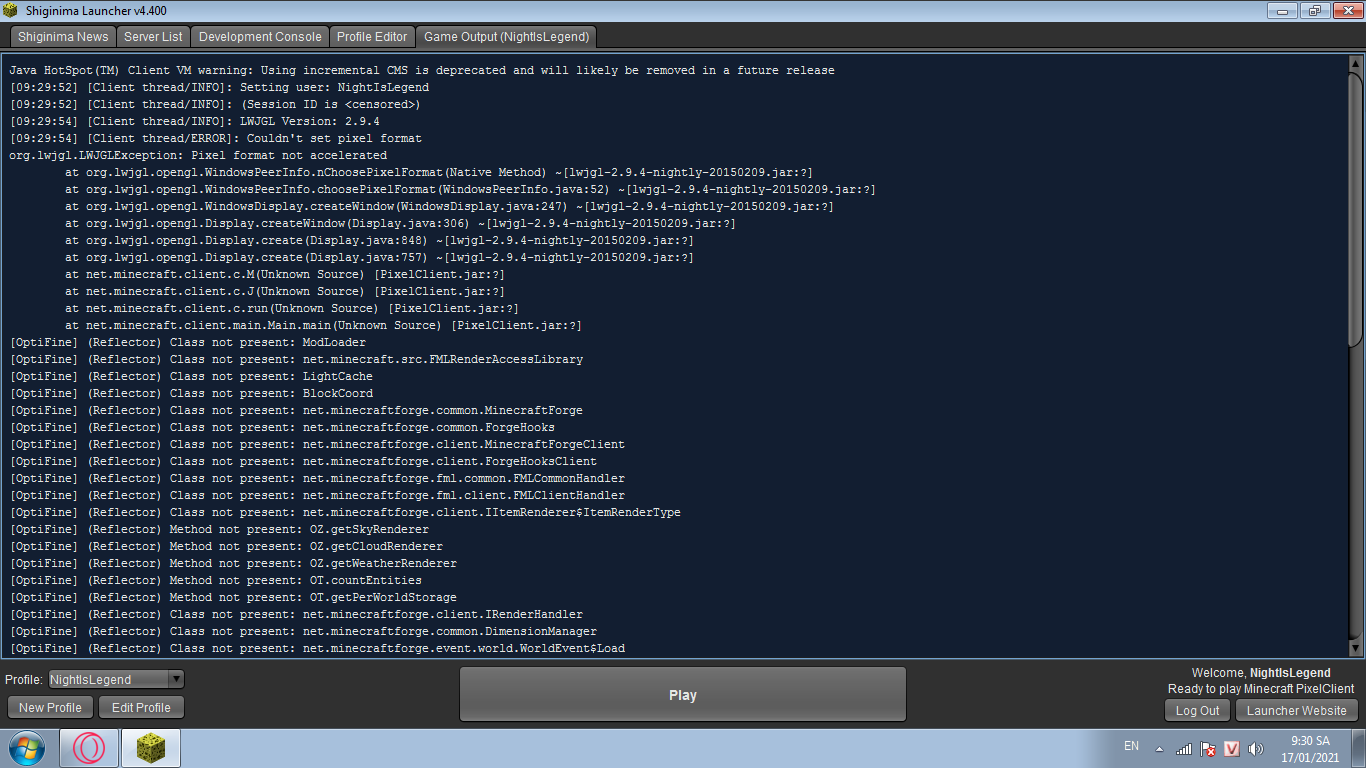Show hidden system tray icons

(1159, 748)
